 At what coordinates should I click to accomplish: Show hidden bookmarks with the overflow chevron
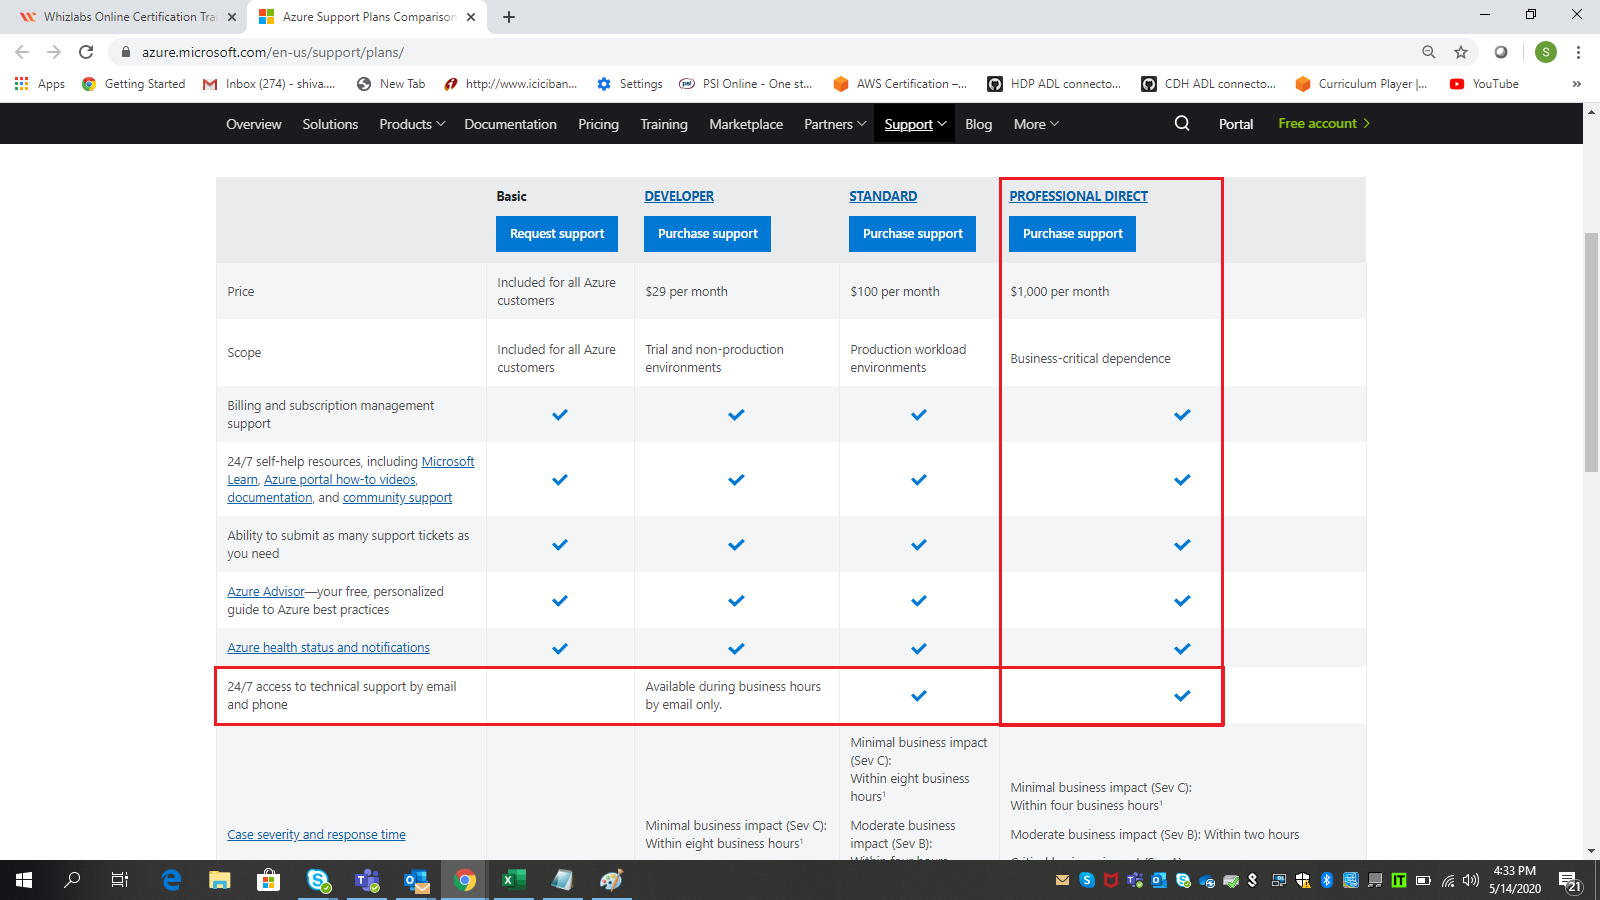[x=1577, y=84]
